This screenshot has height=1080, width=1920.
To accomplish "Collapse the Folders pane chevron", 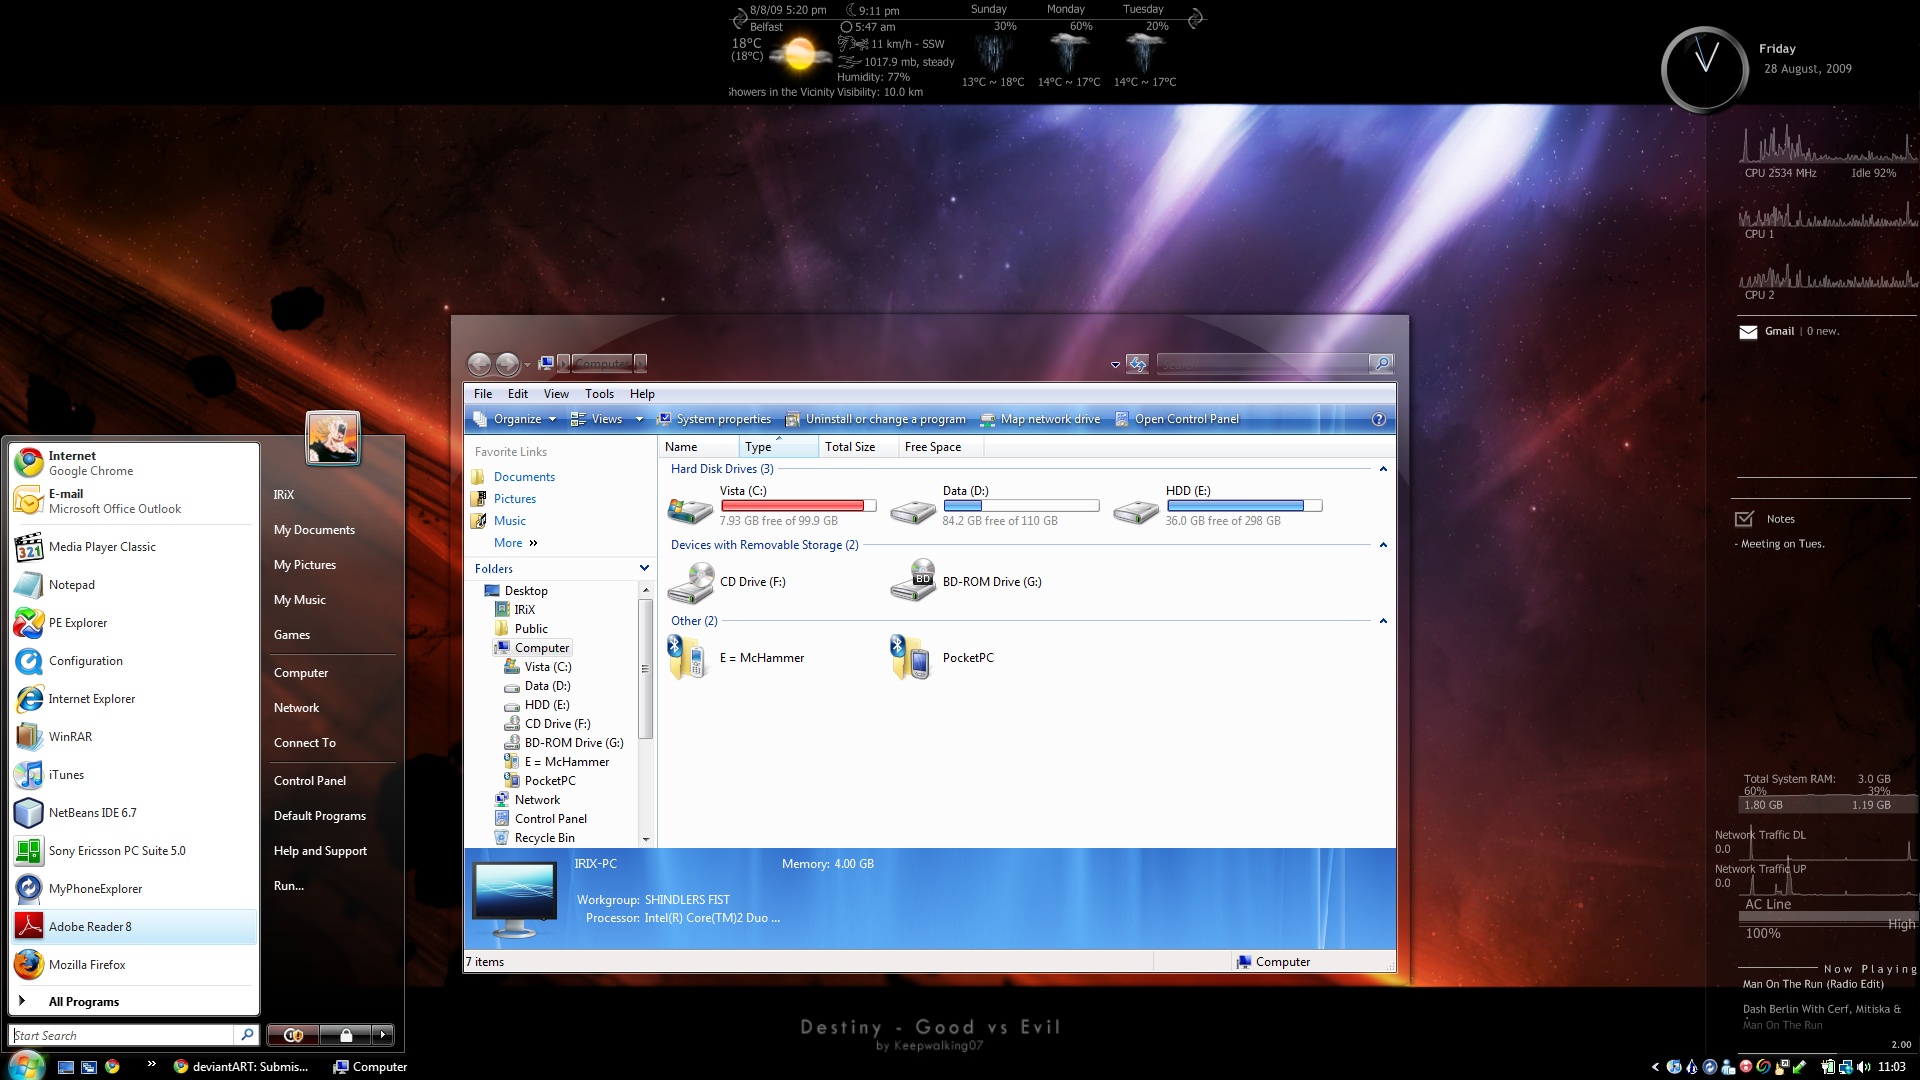I will (644, 568).
